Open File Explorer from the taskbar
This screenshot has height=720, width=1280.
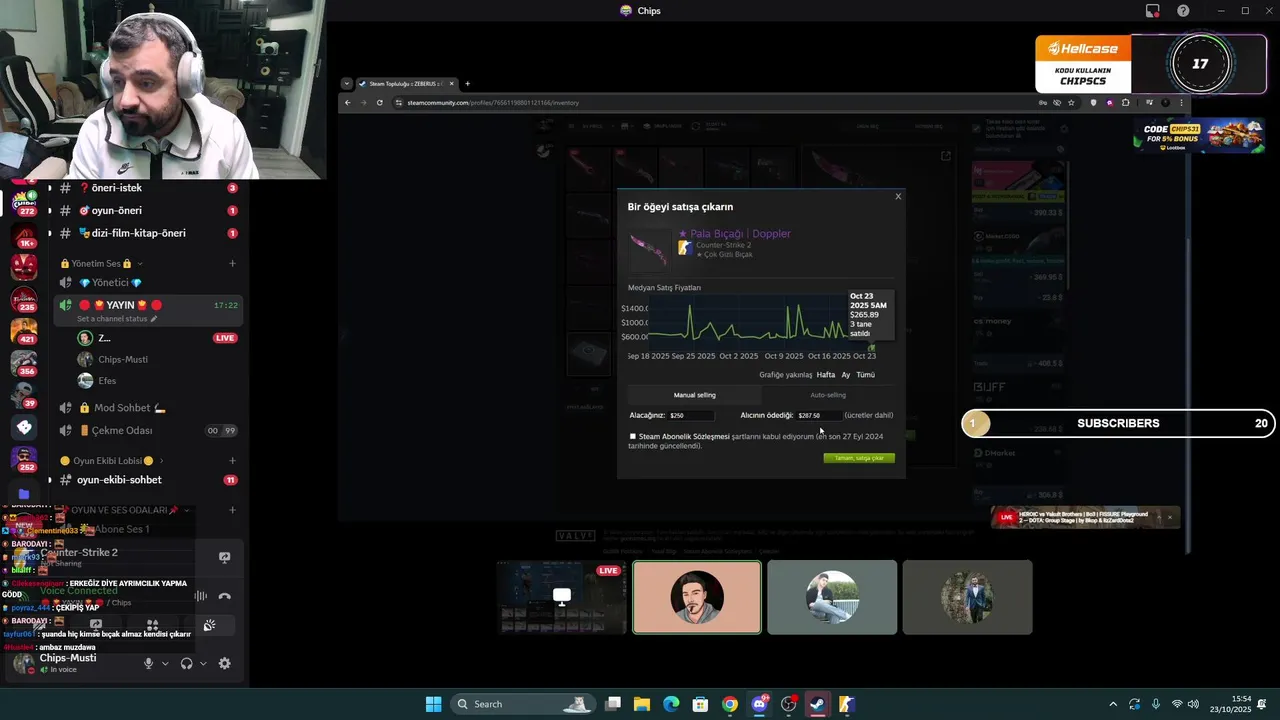coord(642,704)
